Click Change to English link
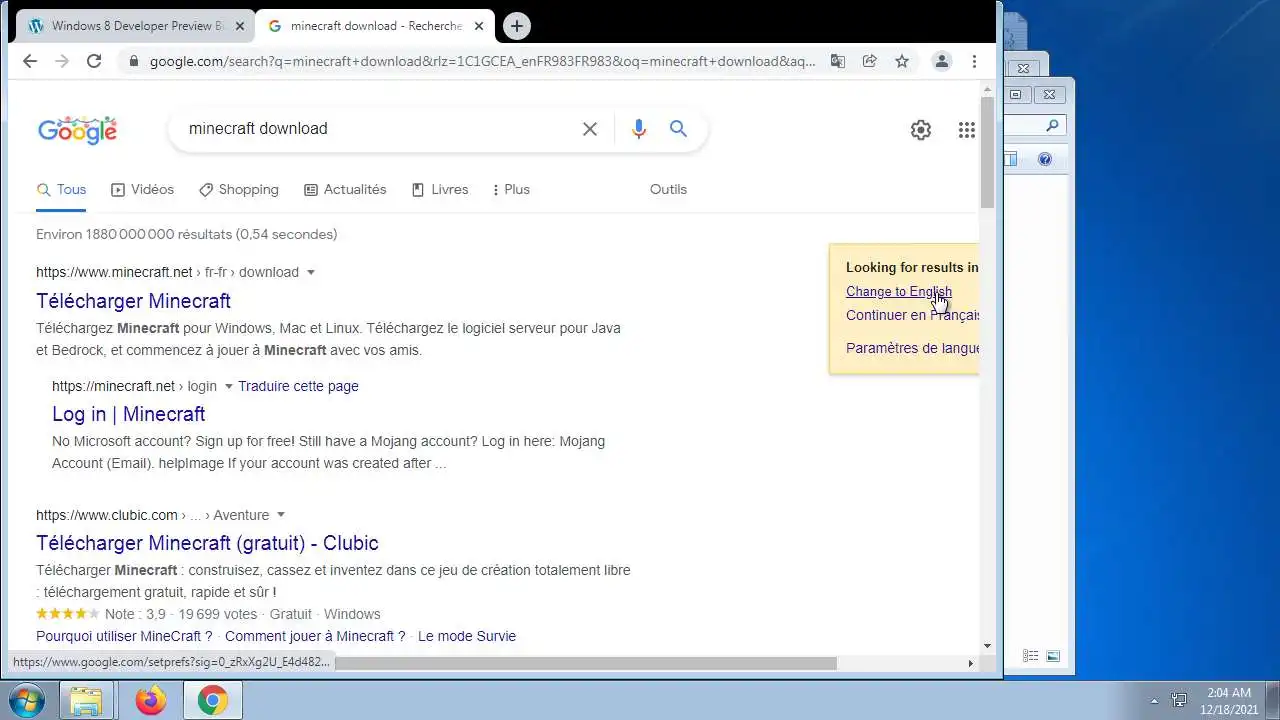Screen dimensions: 1280x720 (x=899, y=292)
